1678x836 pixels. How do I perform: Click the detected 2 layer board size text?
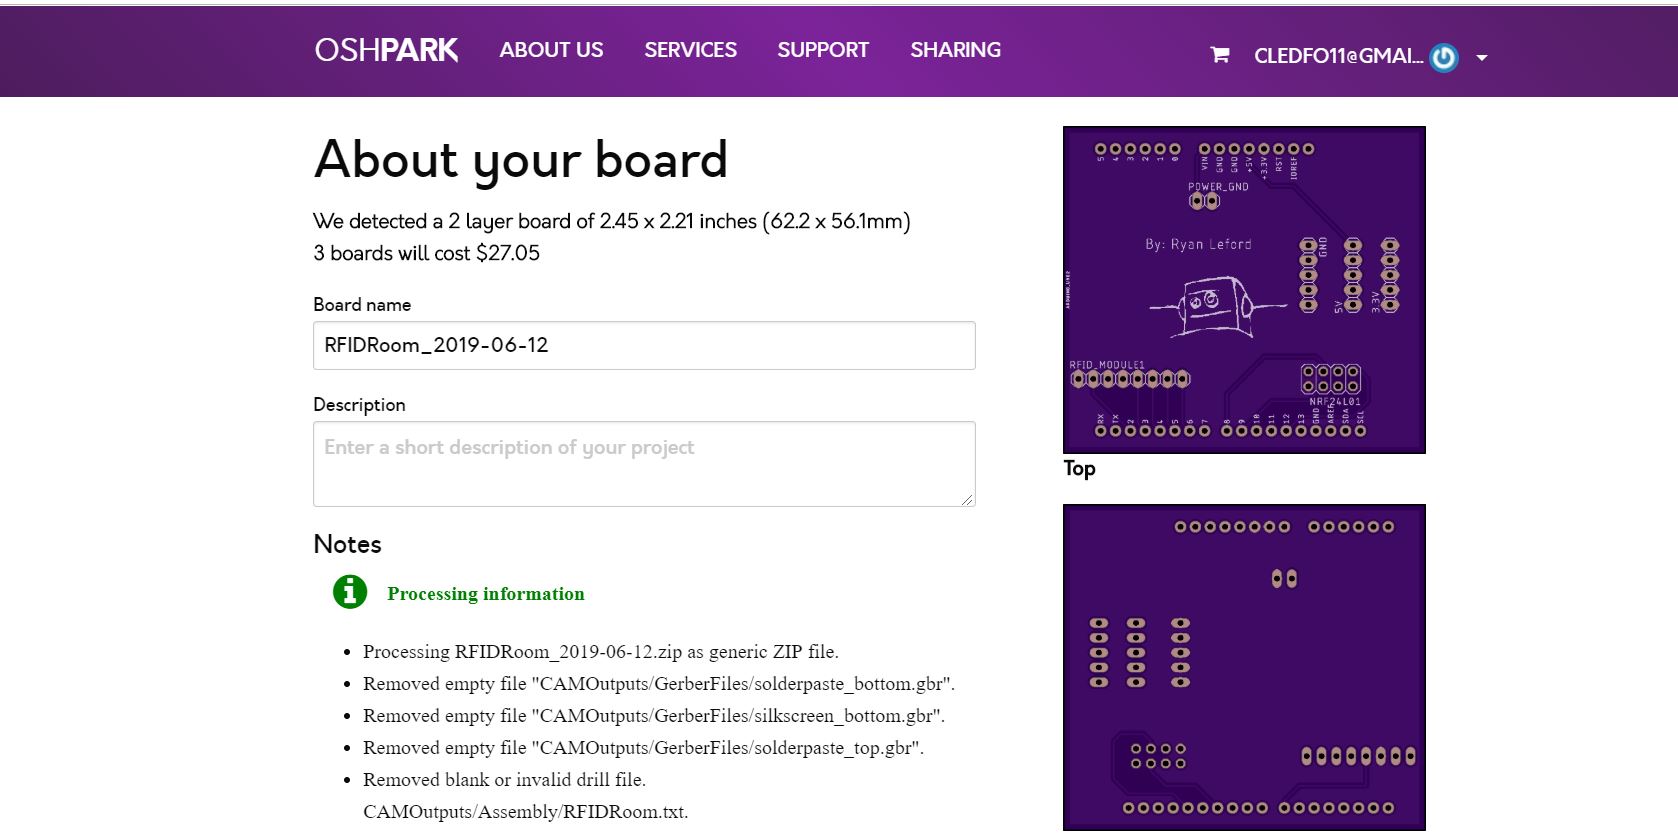tap(612, 221)
